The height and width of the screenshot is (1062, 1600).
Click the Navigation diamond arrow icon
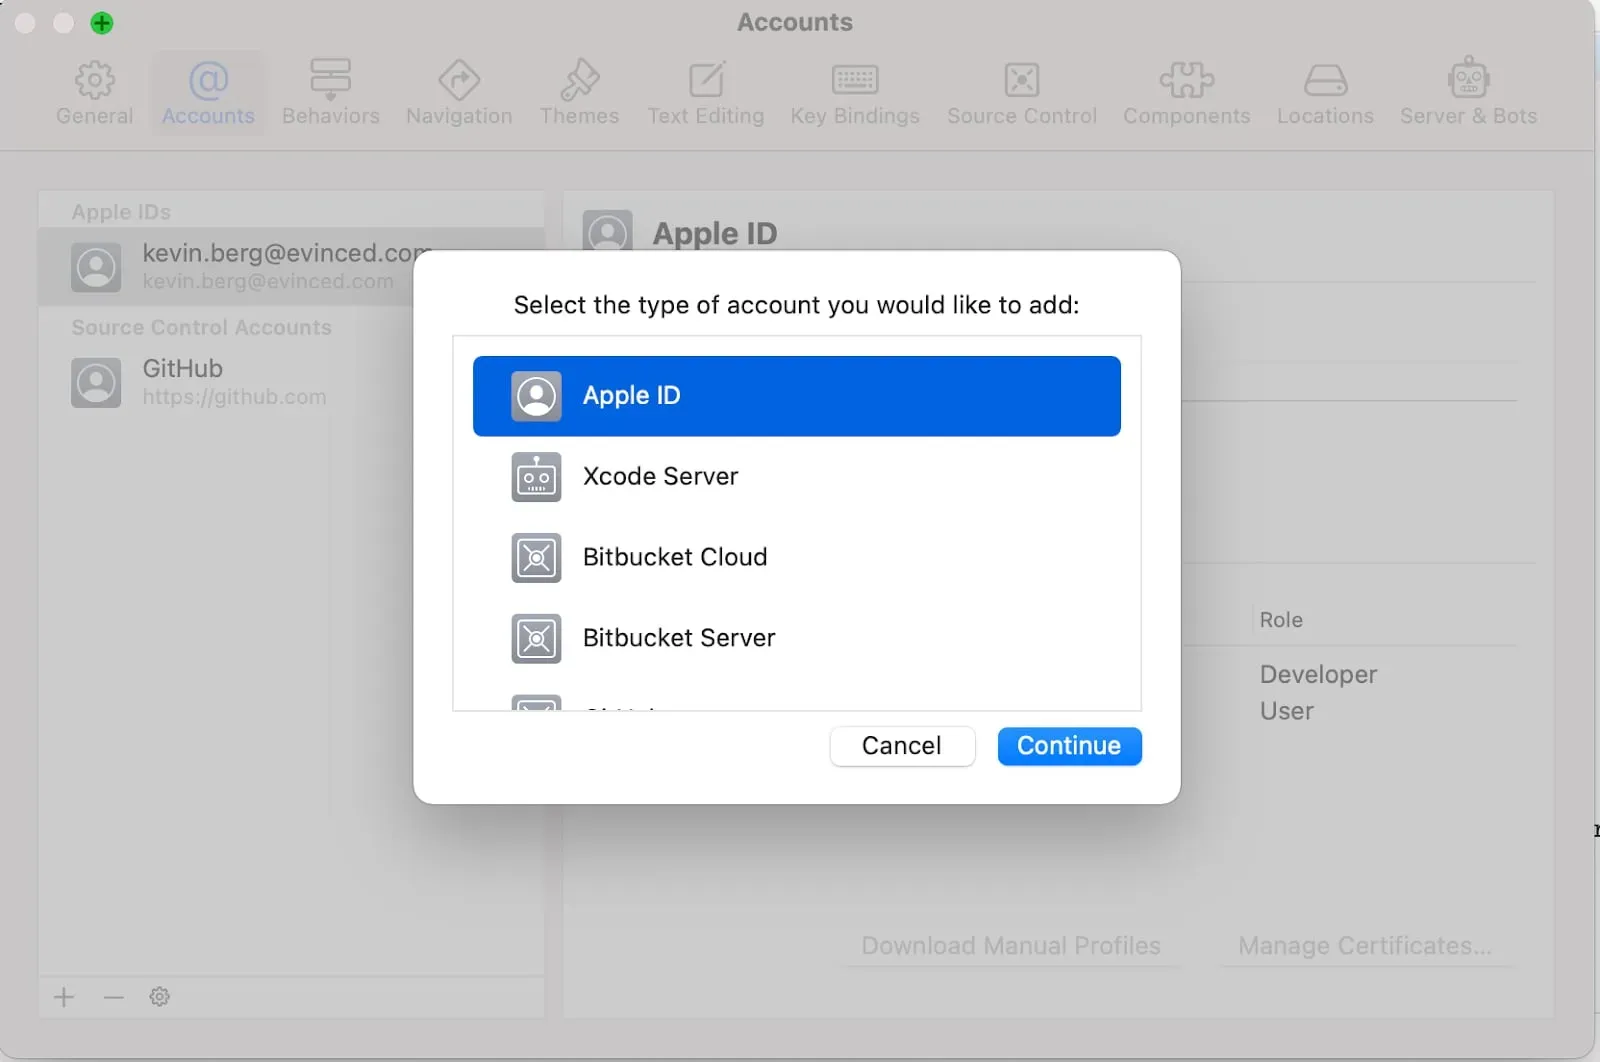(x=459, y=79)
